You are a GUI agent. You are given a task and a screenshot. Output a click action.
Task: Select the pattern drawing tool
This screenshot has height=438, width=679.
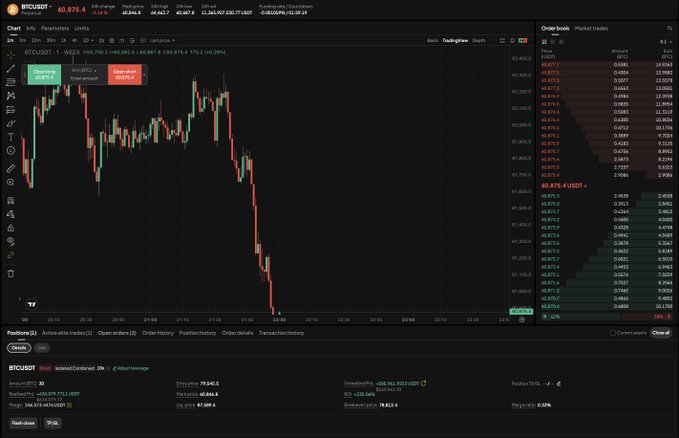[11, 96]
